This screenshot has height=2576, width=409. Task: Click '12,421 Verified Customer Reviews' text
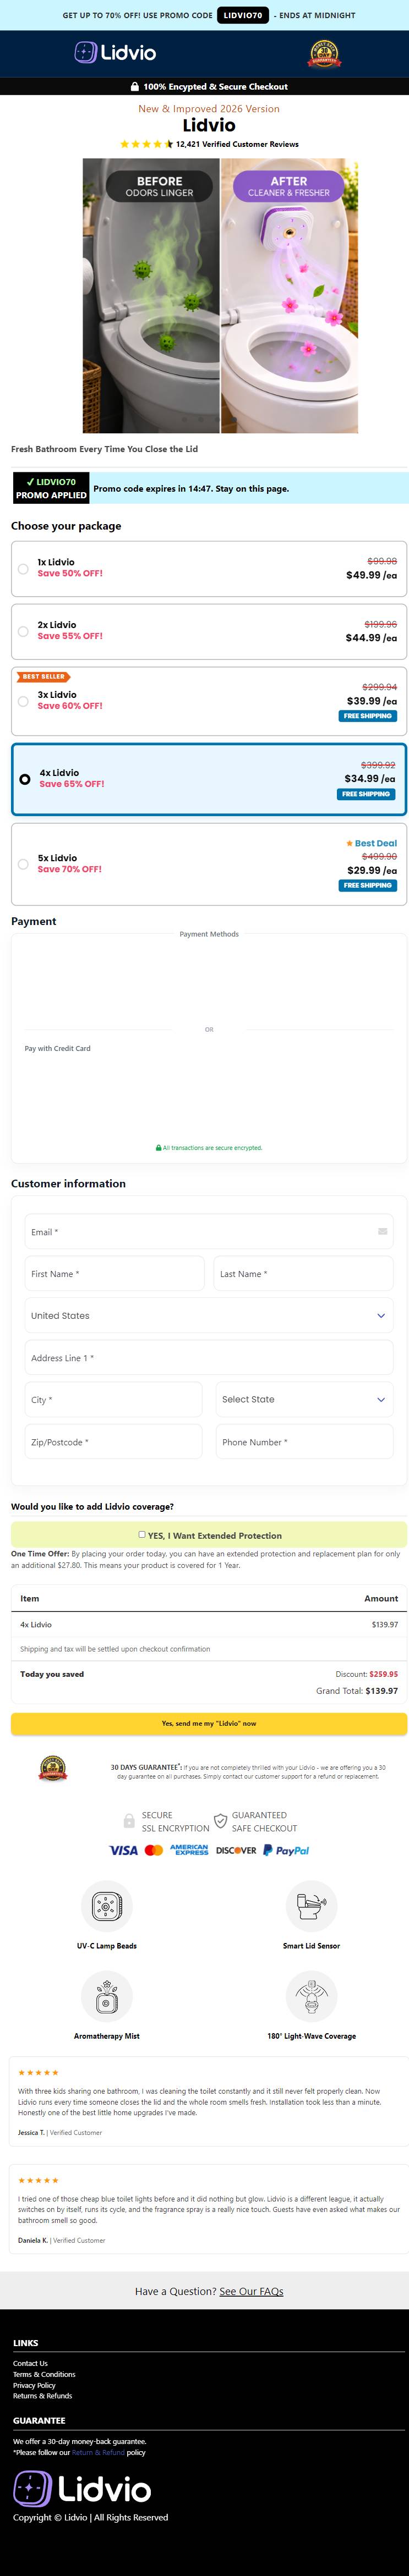tap(237, 144)
